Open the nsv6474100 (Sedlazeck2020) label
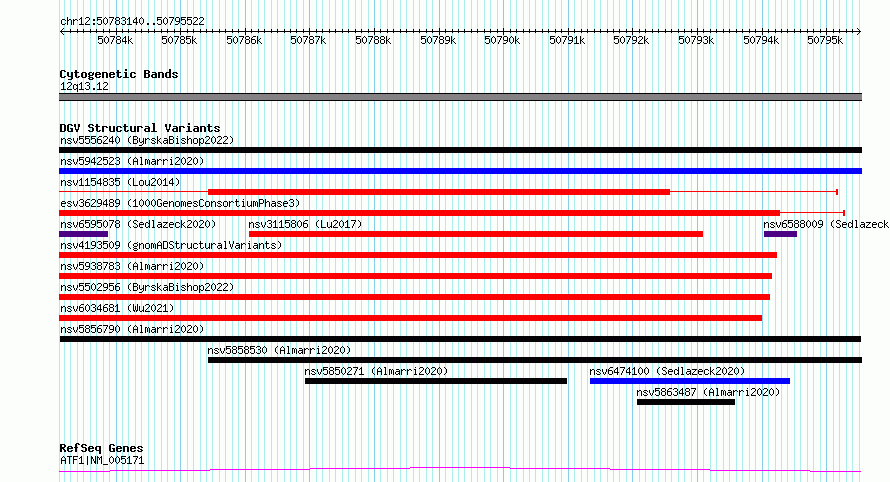 [x=667, y=371]
